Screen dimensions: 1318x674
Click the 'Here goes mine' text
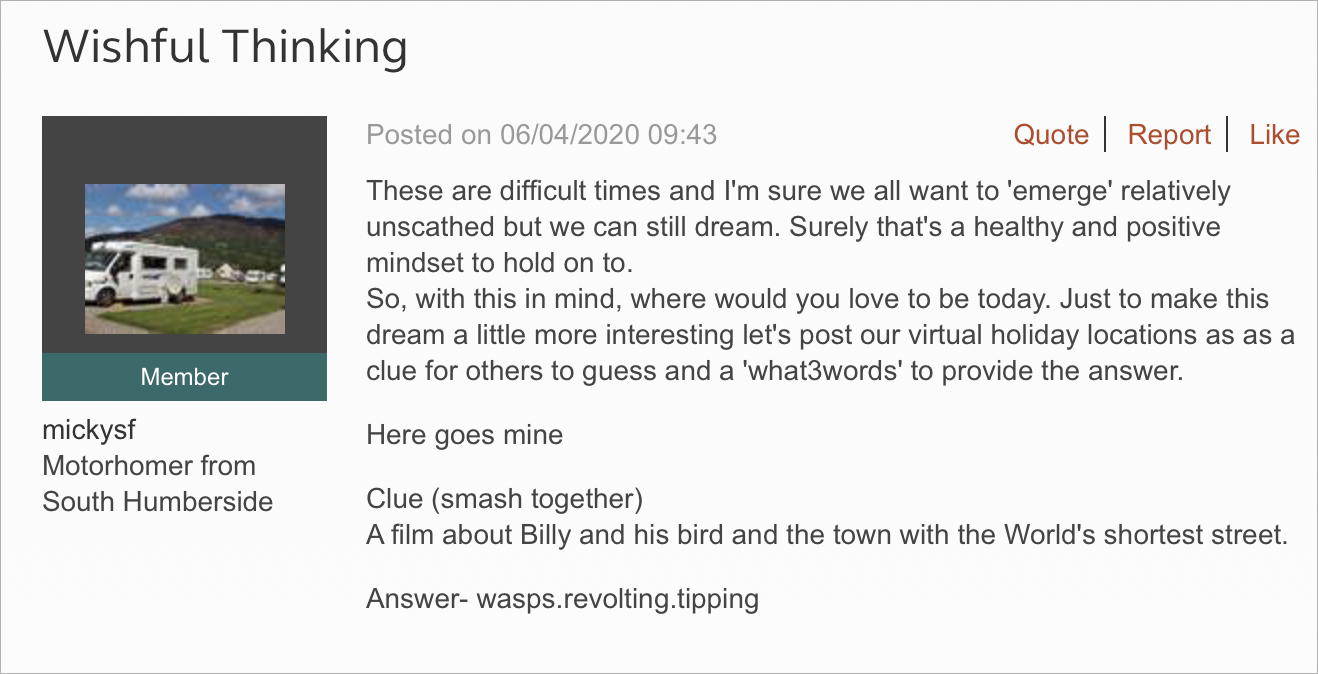(x=464, y=435)
